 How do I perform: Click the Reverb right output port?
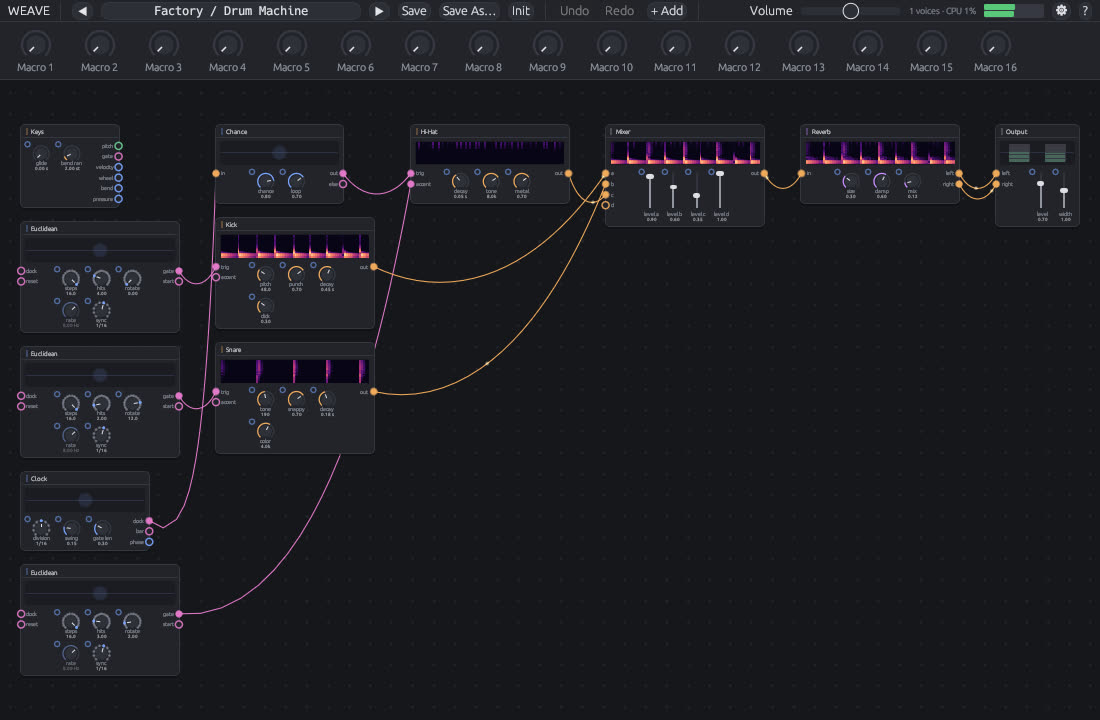pos(959,184)
